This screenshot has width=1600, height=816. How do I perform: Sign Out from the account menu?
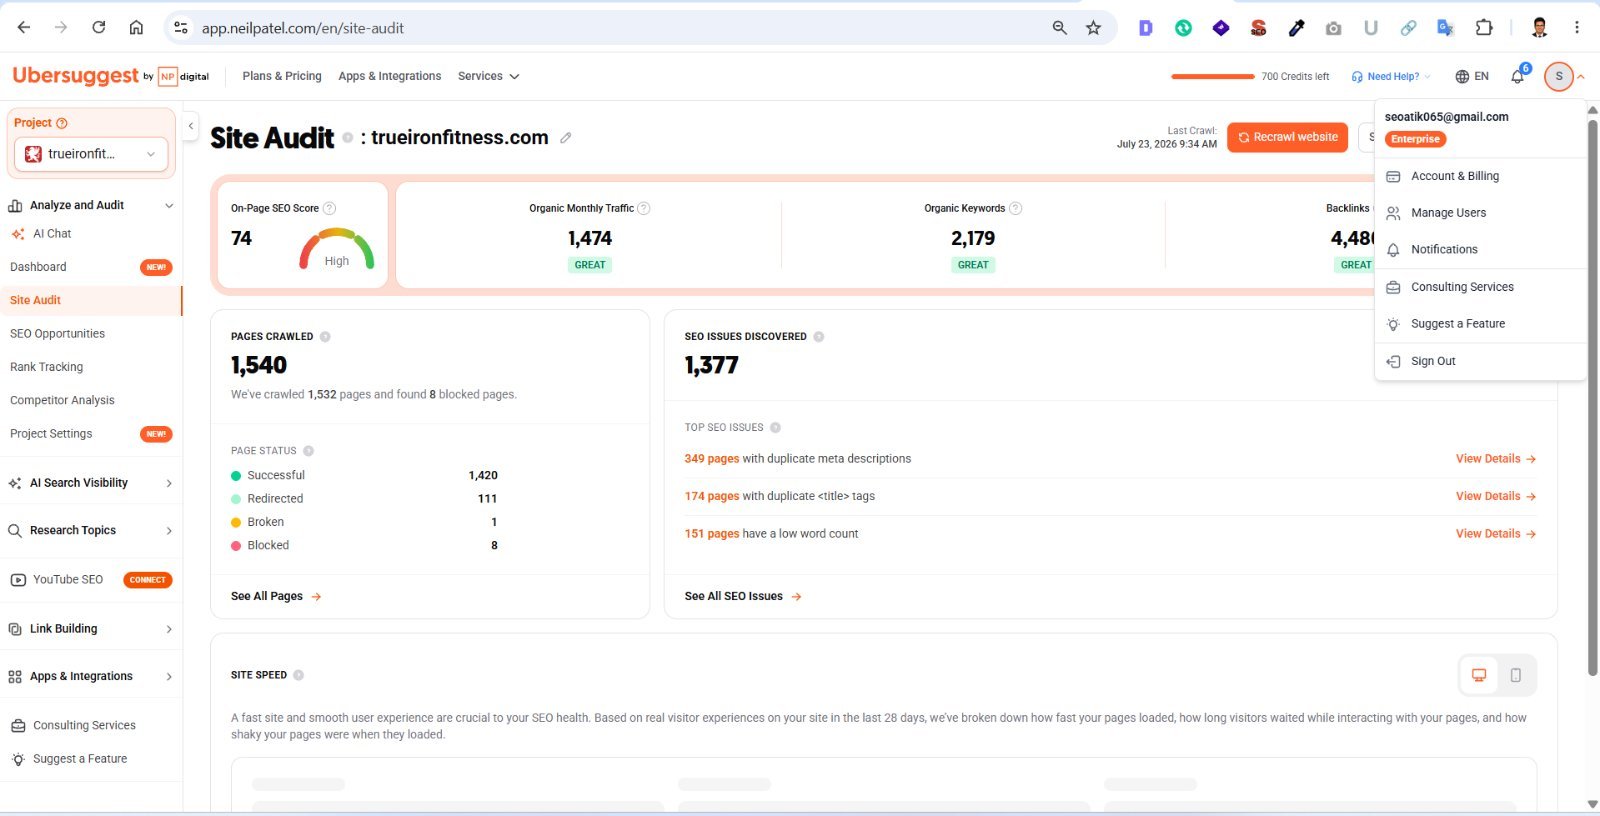1481,361
